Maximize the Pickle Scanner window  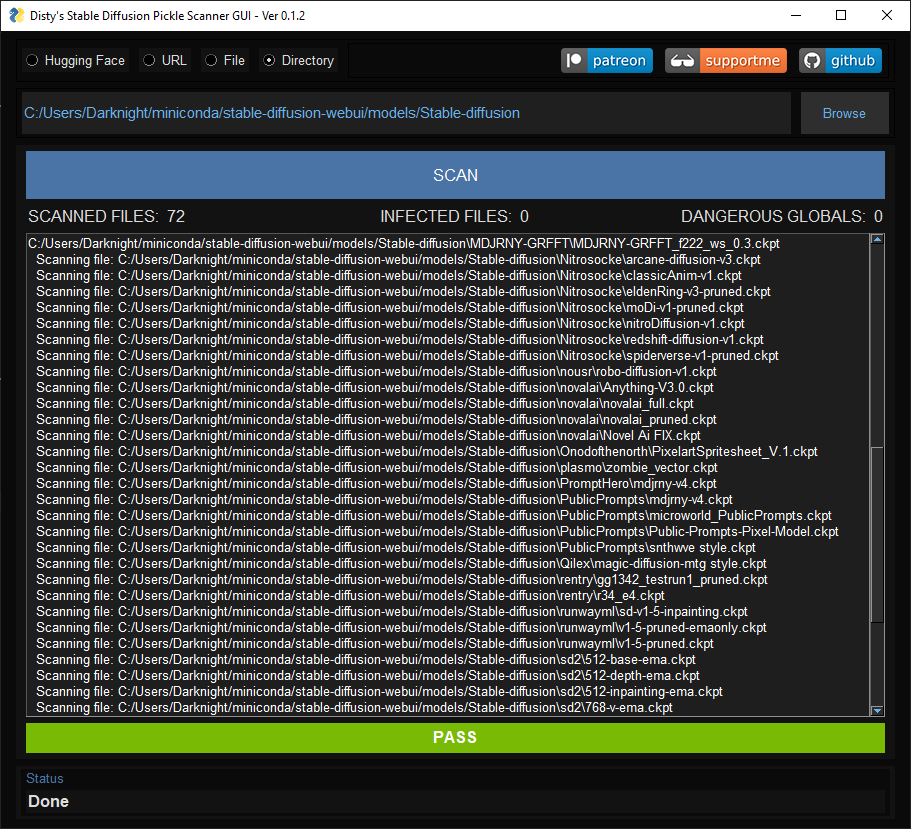pyautogui.click(x=841, y=16)
